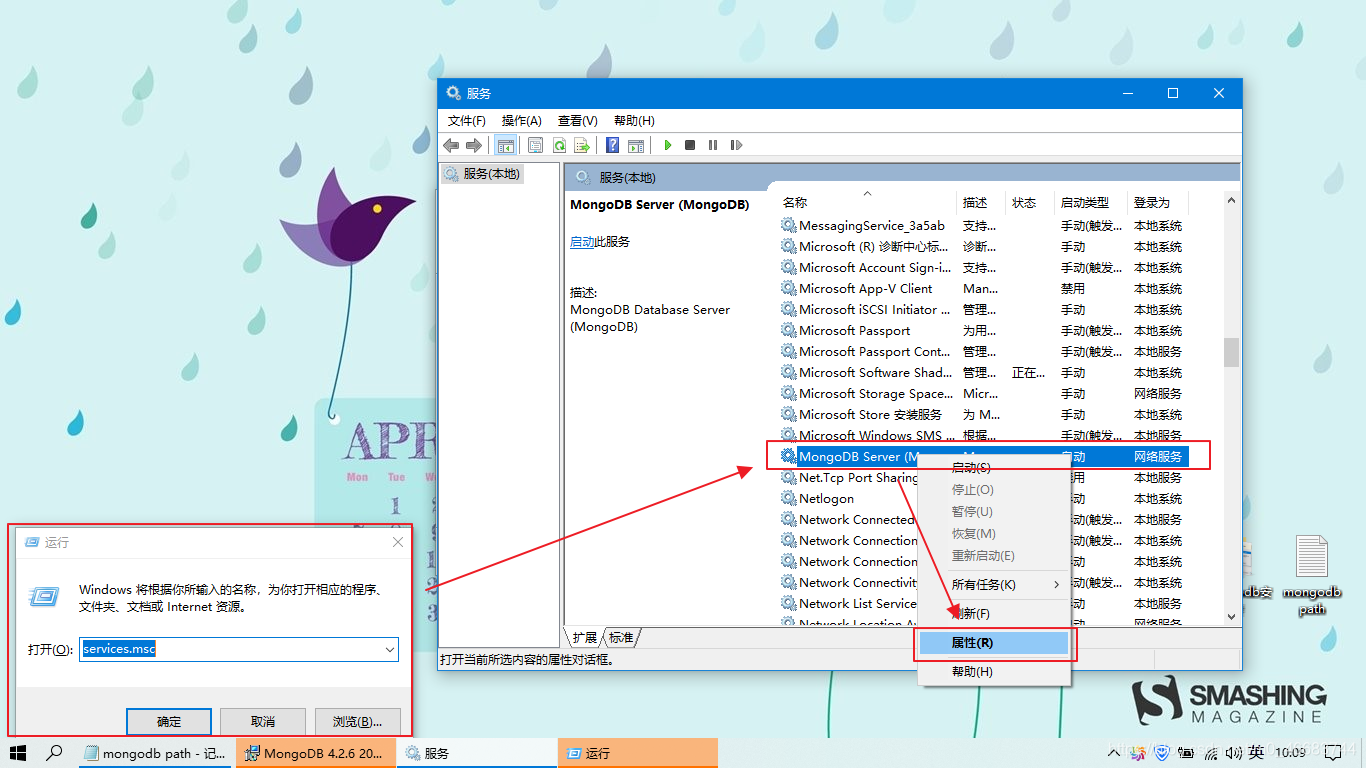Click 确定 in the Run dialog

pyautogui.click(x=169, y=721)
